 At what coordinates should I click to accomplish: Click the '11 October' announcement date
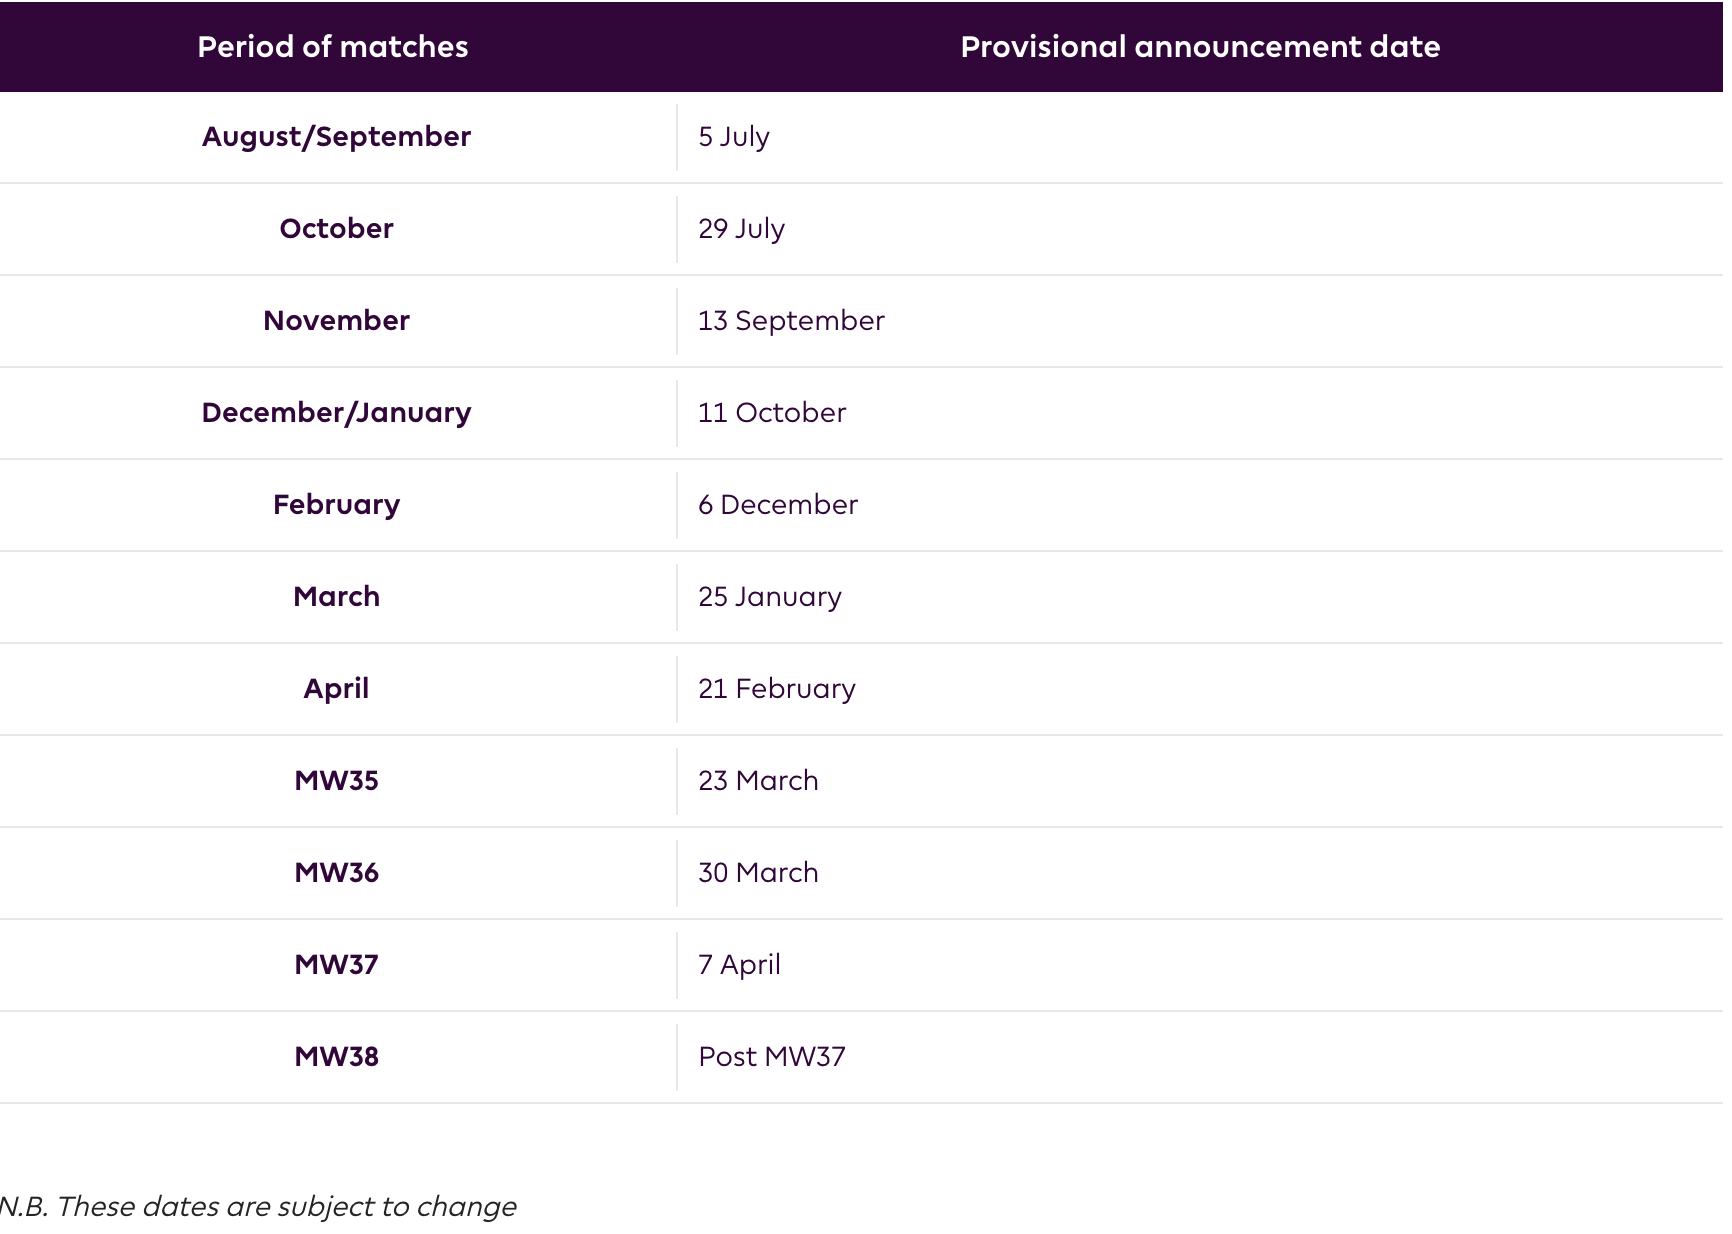(x=772, y=413)
